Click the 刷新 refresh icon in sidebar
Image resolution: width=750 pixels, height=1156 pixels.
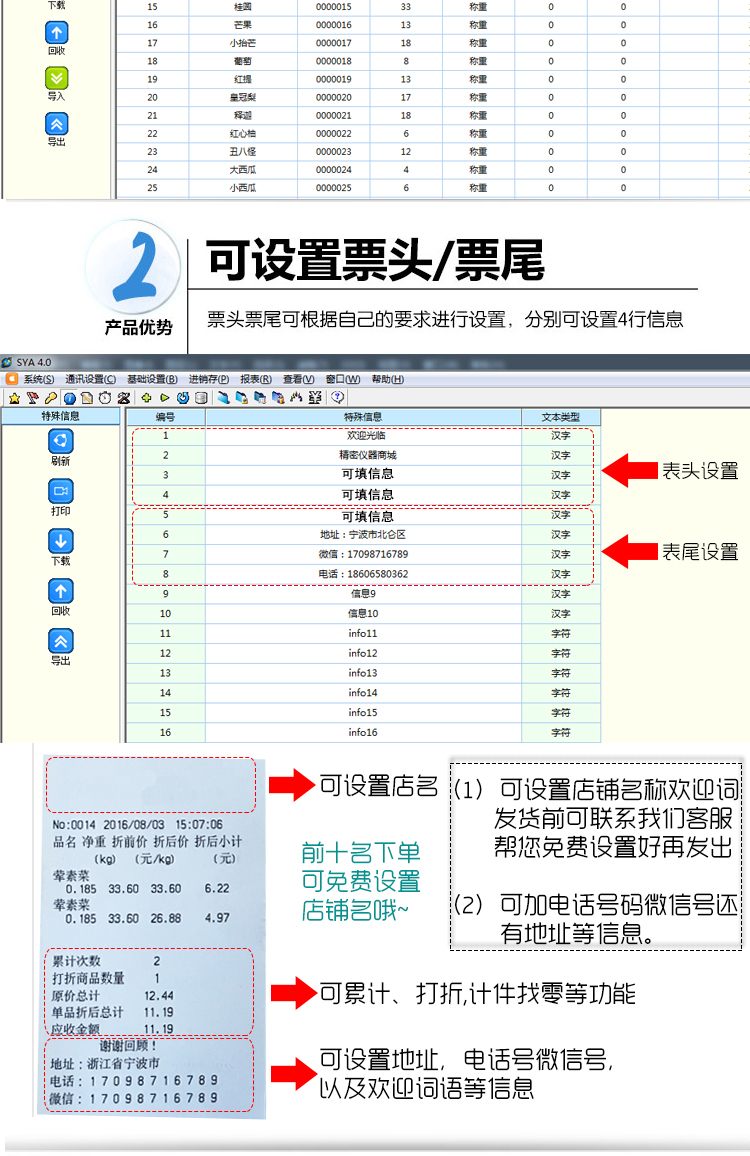(60, 441)
